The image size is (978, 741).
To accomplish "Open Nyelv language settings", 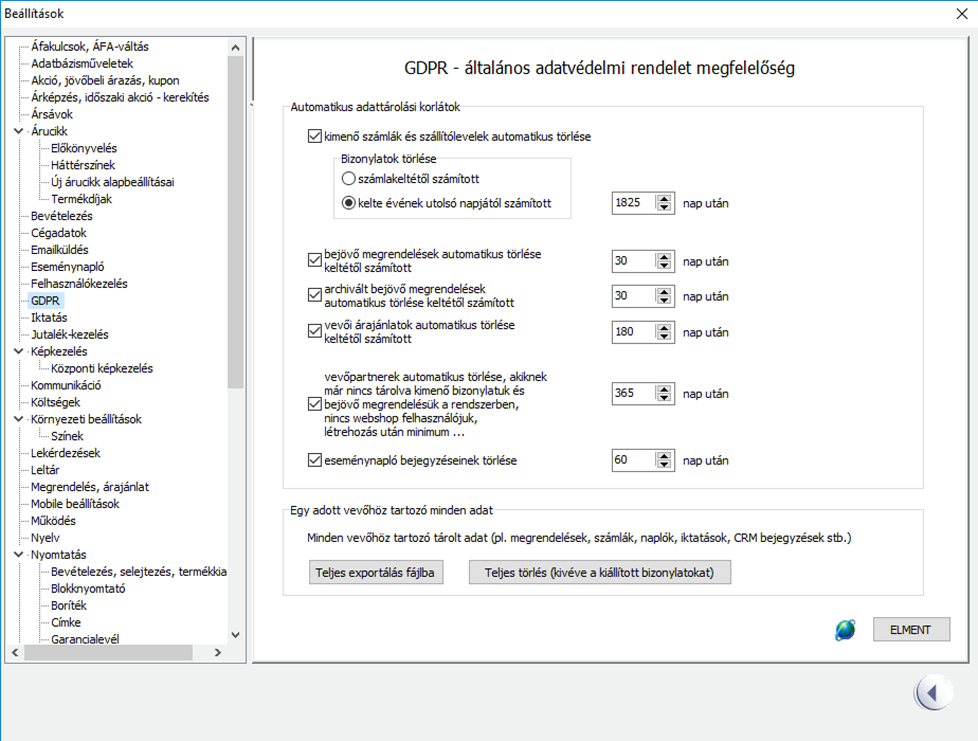I will coord(45,538).
